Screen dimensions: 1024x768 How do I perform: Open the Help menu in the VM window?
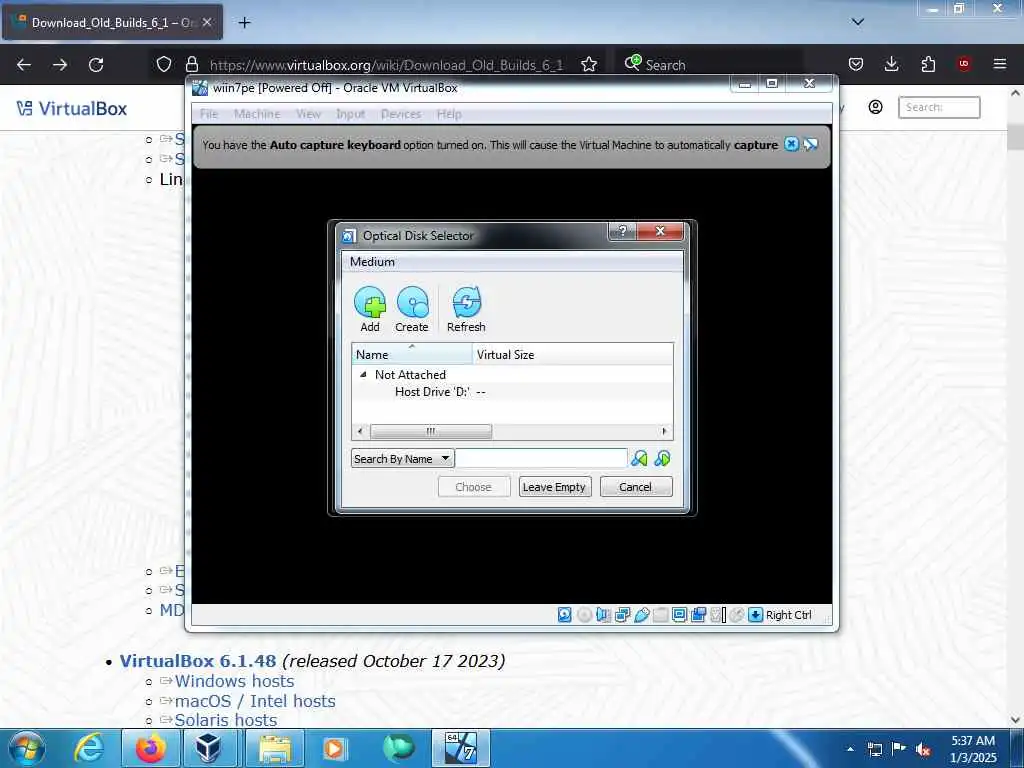449,114
